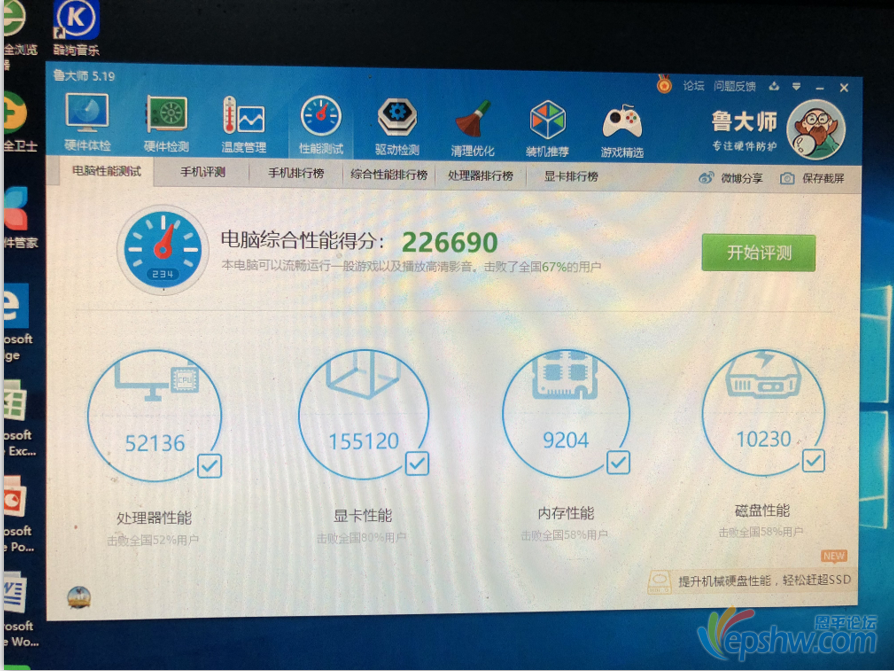Click the Microsoft Edge desktop icon

17,323
